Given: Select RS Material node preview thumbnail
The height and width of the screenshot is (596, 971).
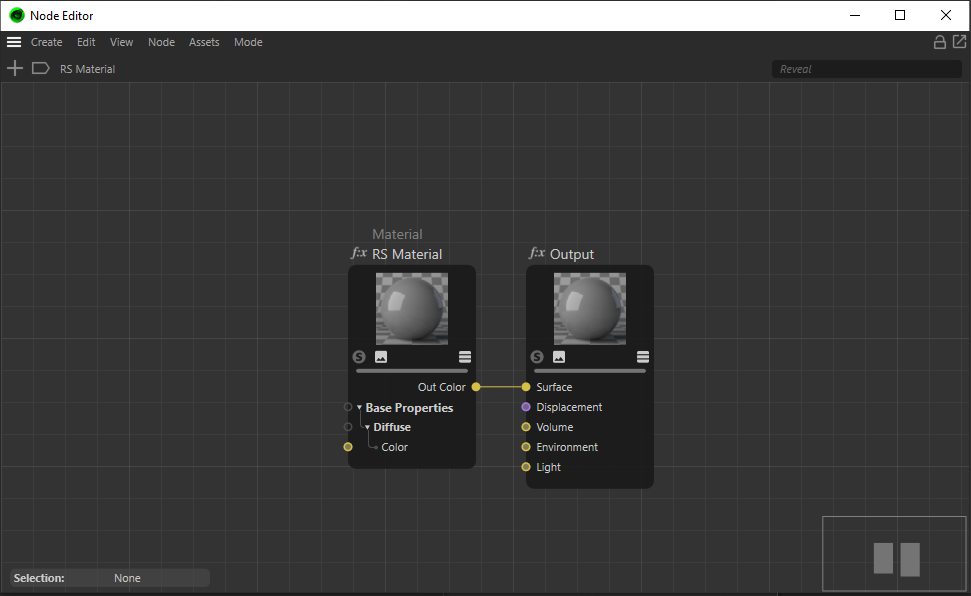Looking at the screenshot, I should click(412, 309).
